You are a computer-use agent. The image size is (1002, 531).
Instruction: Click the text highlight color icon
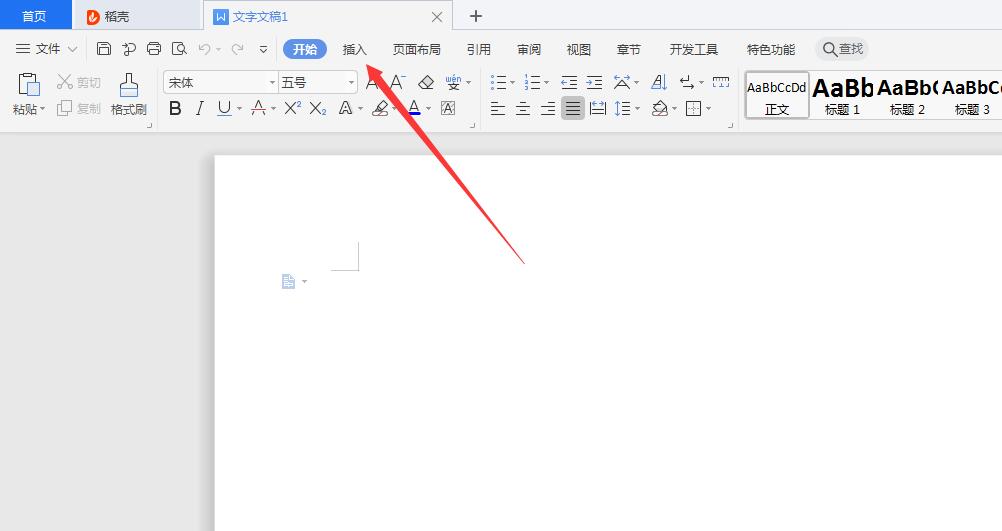[x=380, y=109]
